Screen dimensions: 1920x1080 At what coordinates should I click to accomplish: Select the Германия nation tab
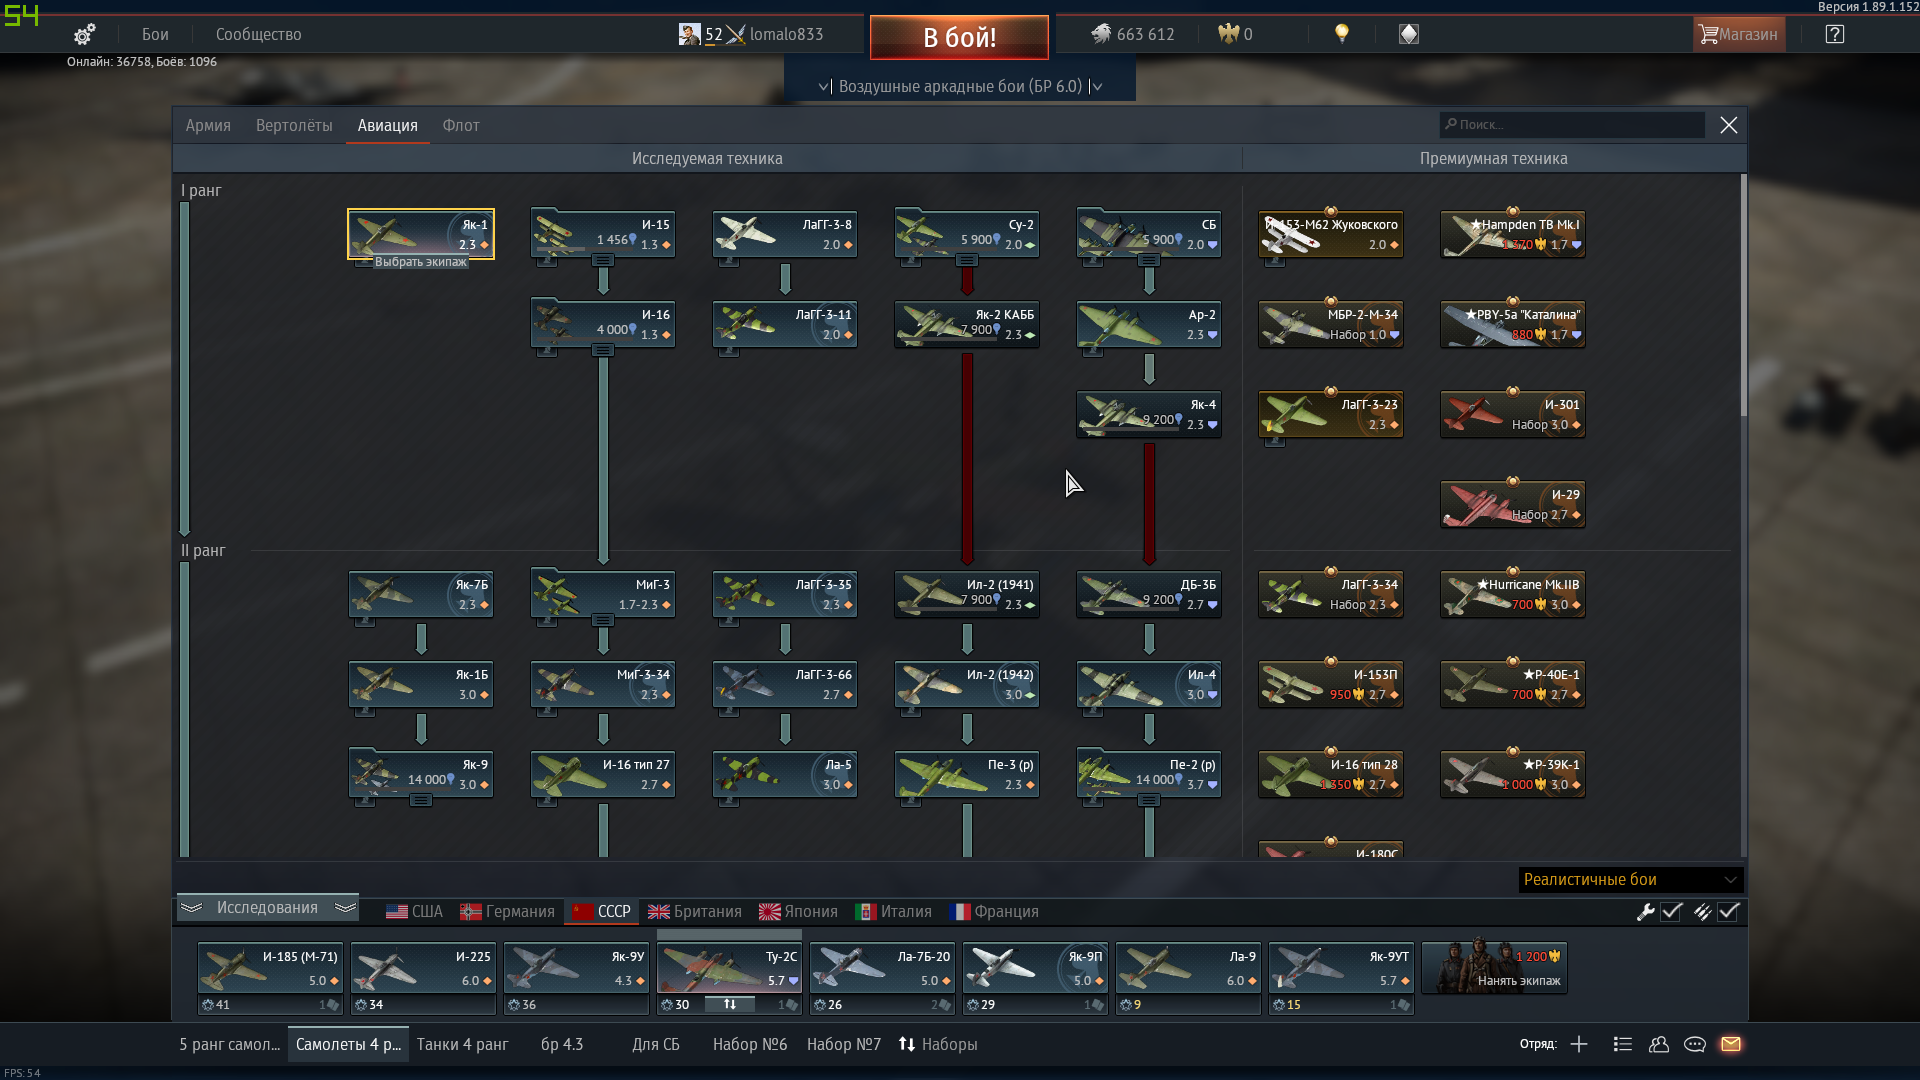click(507, 912)
